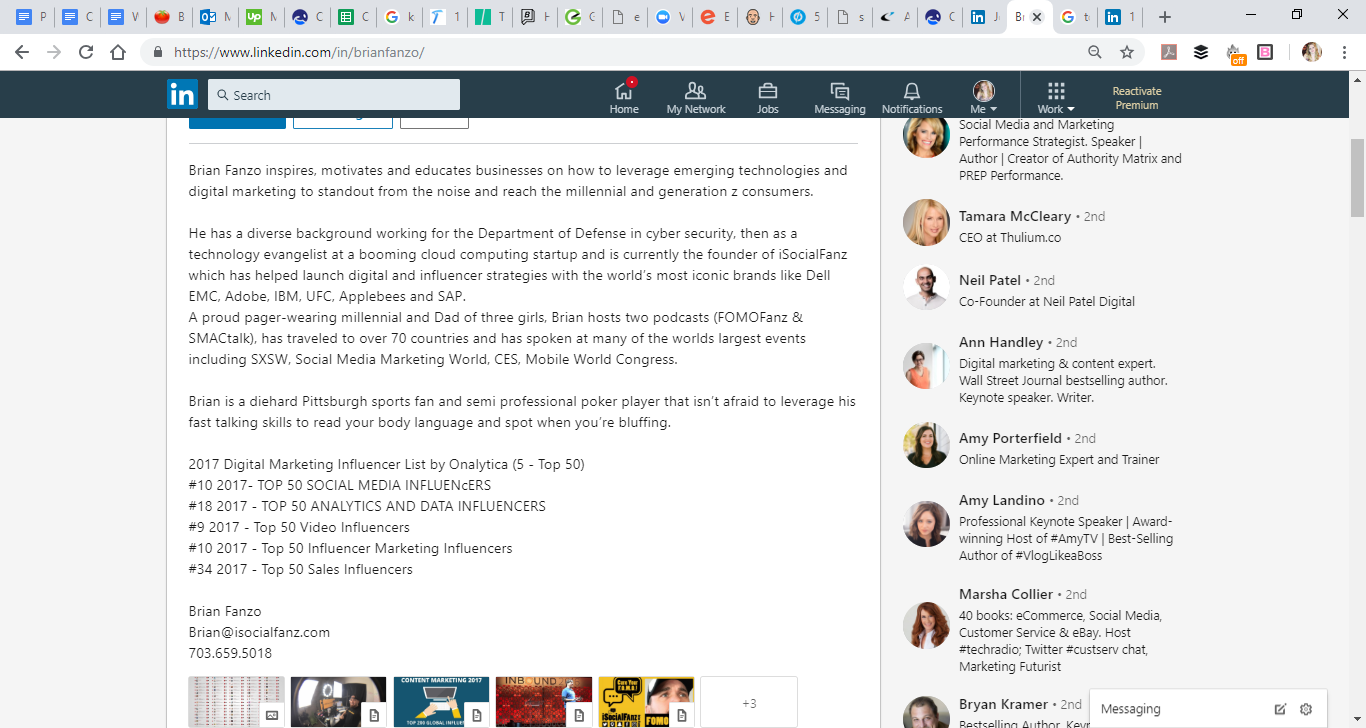The width and height of the screenshot is (1366, 728).
Task: Click the extension showing the 'off' badge
Action: tap(1234, 53)
